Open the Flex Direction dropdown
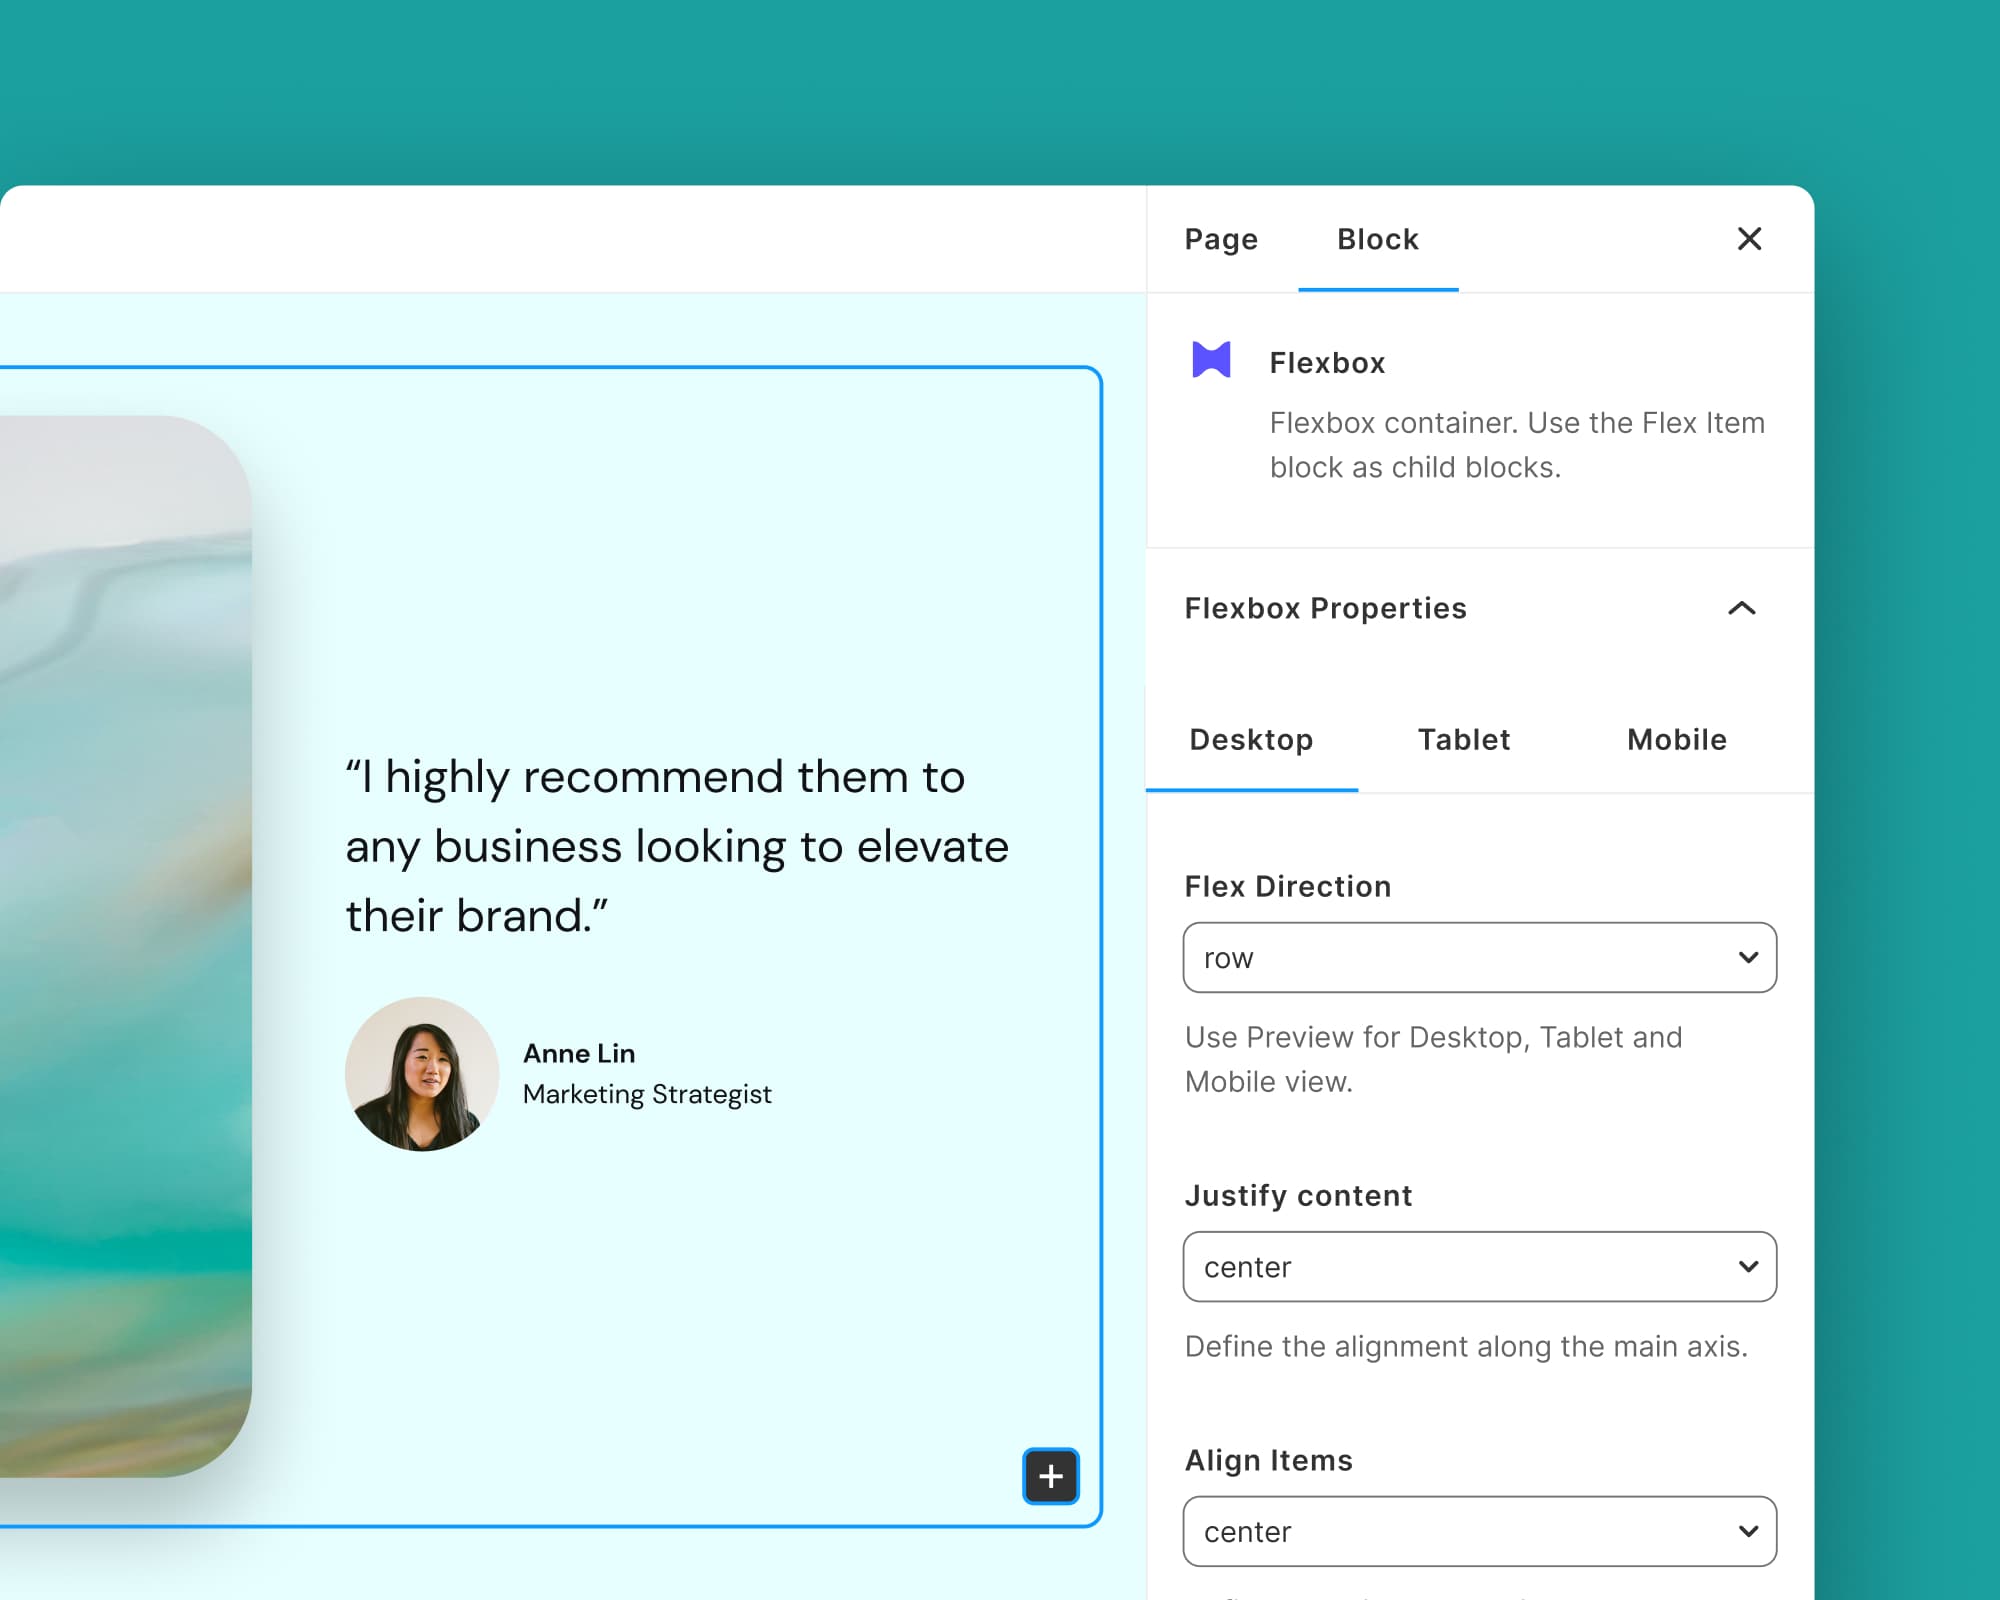2000x1600 pixels. tap(1480, 957)
